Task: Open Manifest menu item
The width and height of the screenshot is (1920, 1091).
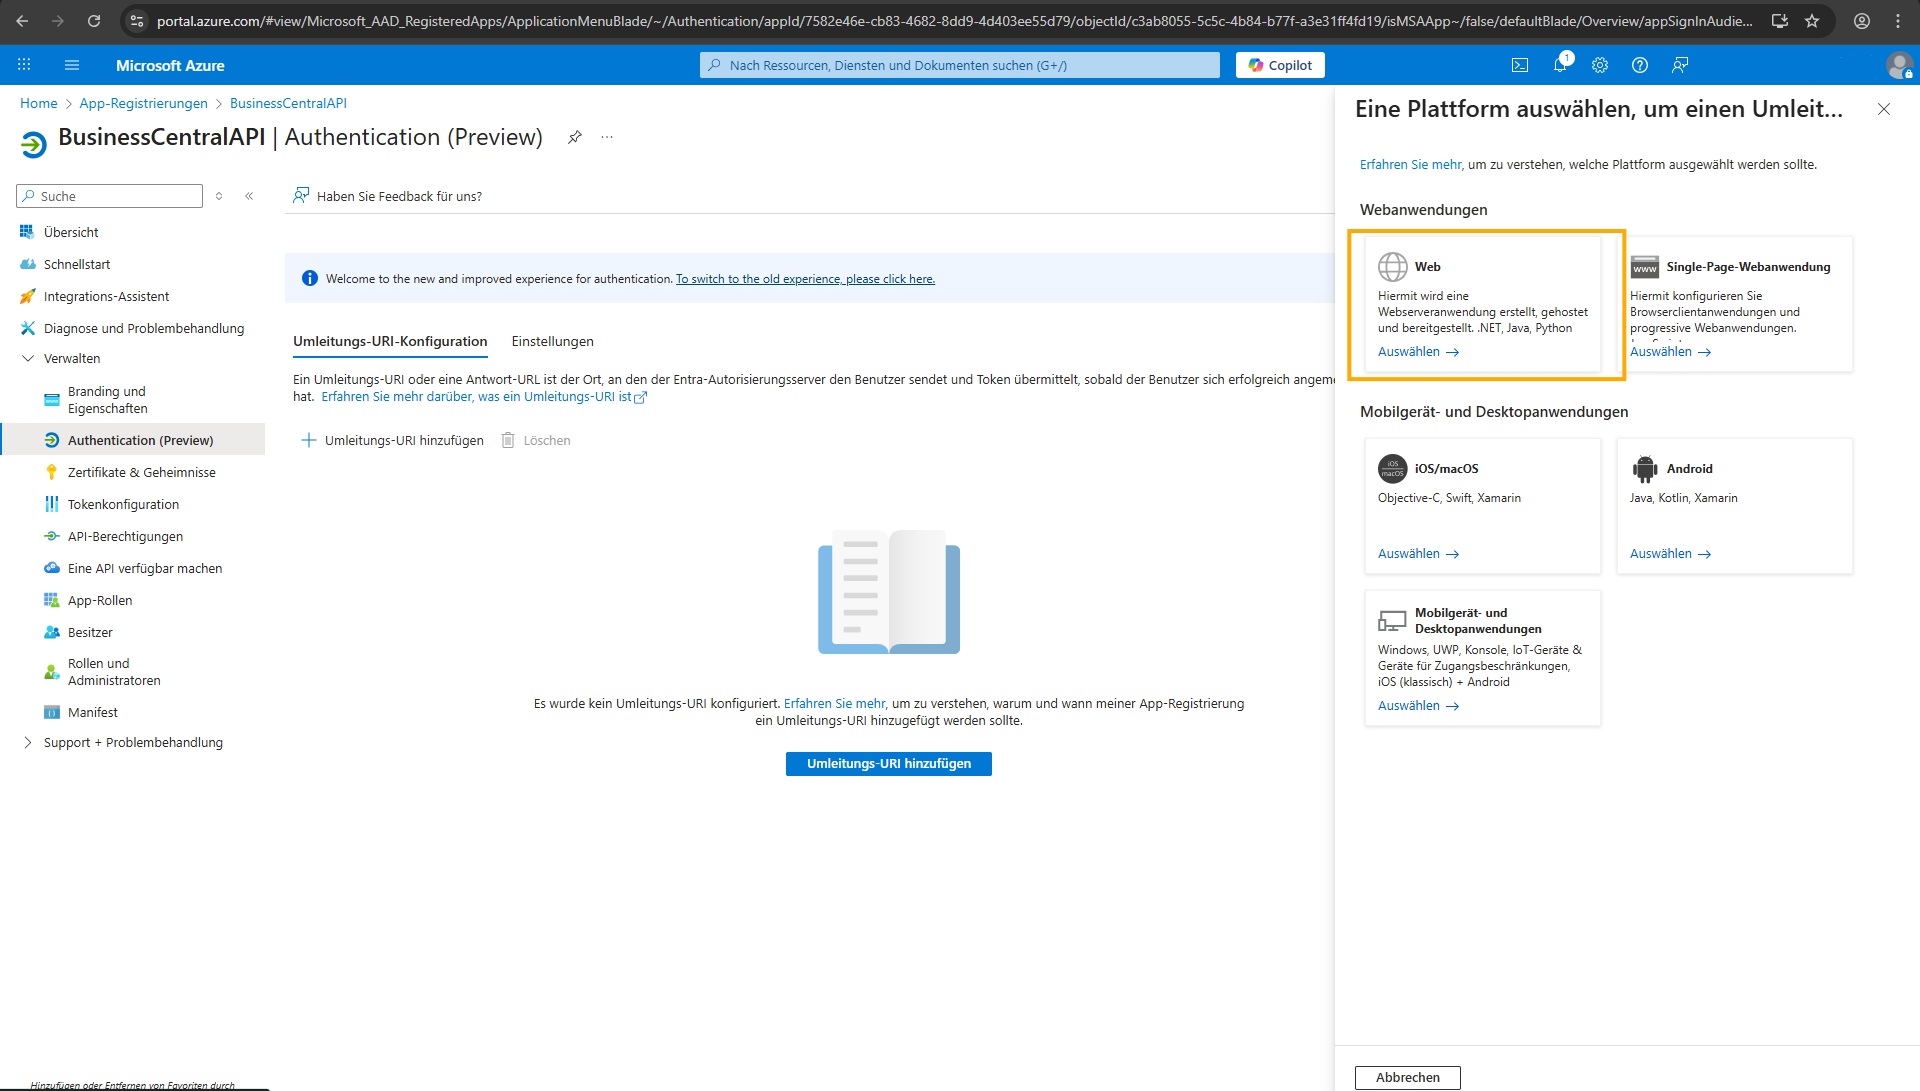Action: coord(93,712)
